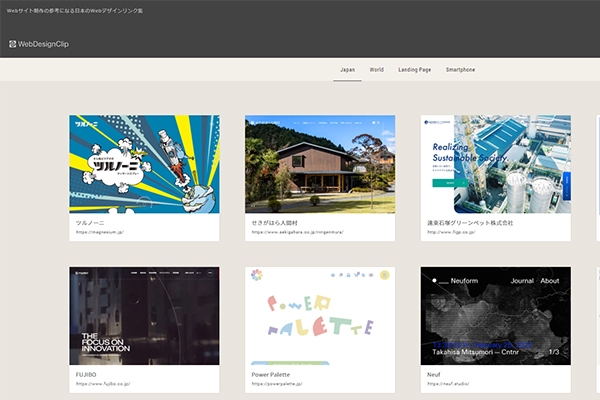Open the ツルノーニ comic-style thumbnail
The width and height of the screenshot is (600, 400).
(x=144, y=164)
